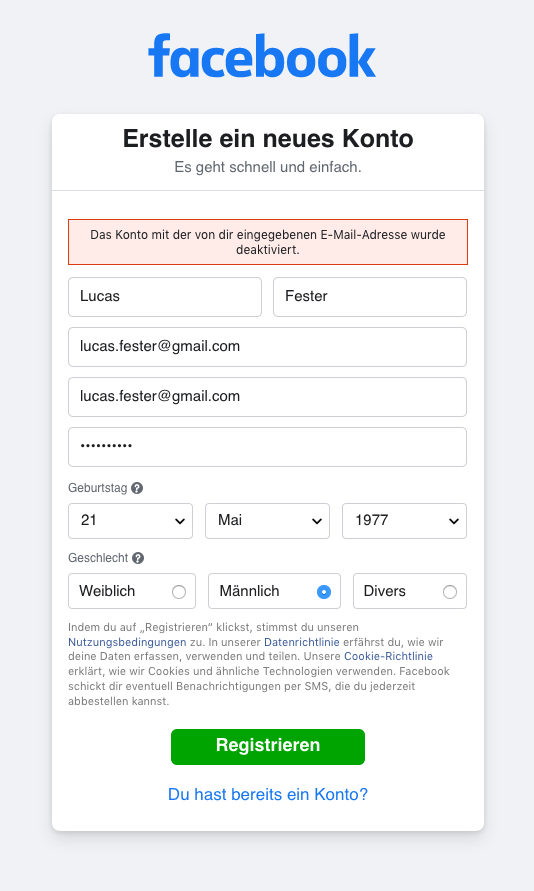The height and width of the screenshot is (891, 534).
Task: Click into the password field
Action: click(x=268, y=447)
